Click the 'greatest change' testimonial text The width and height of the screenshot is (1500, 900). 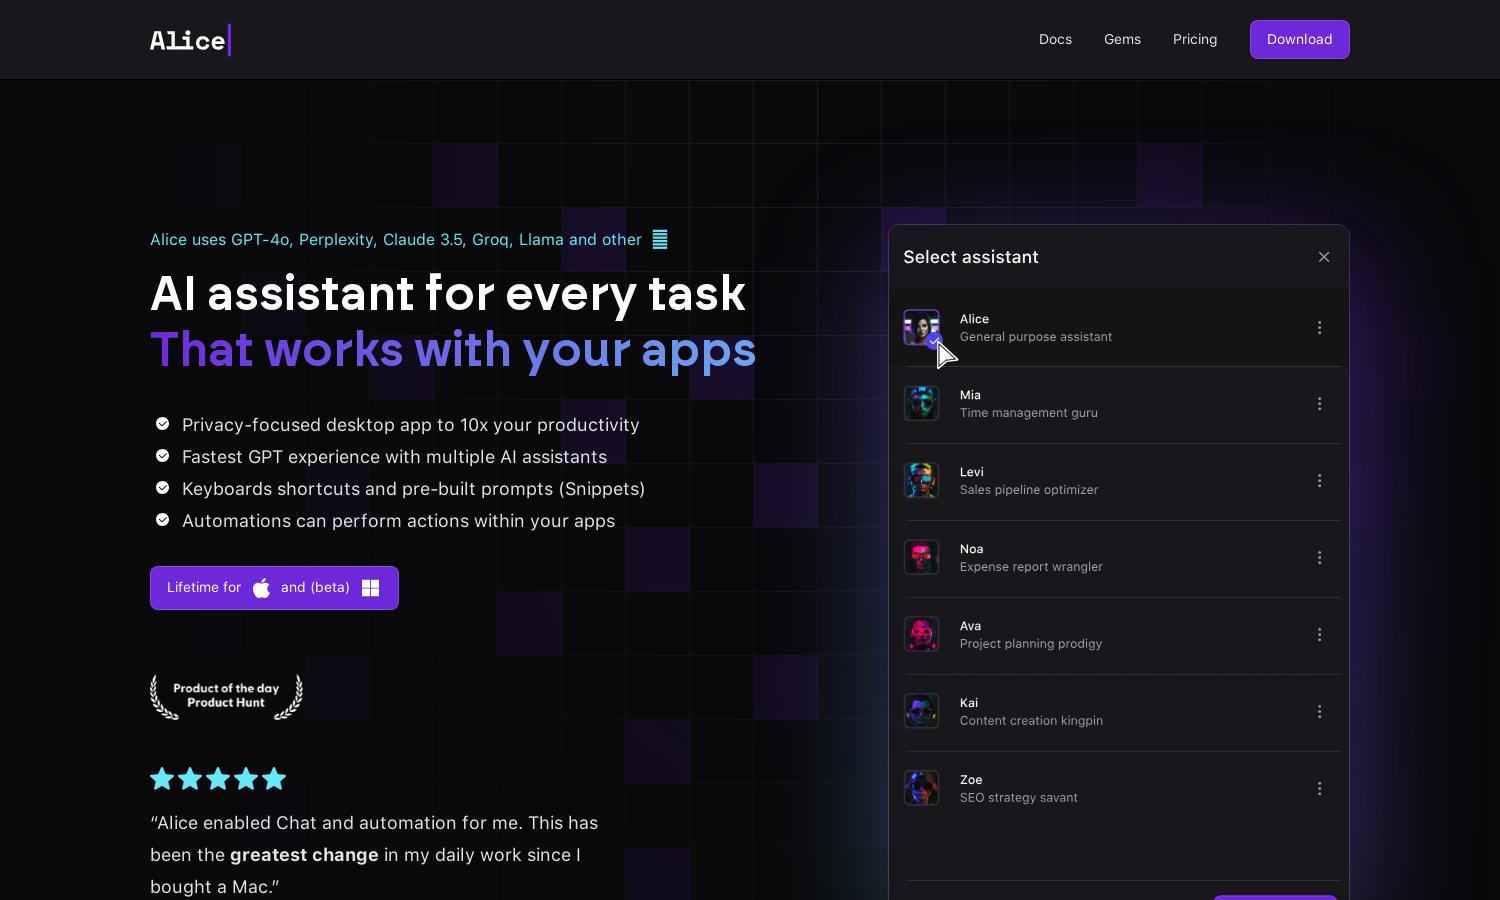click(x=304, y=855)
